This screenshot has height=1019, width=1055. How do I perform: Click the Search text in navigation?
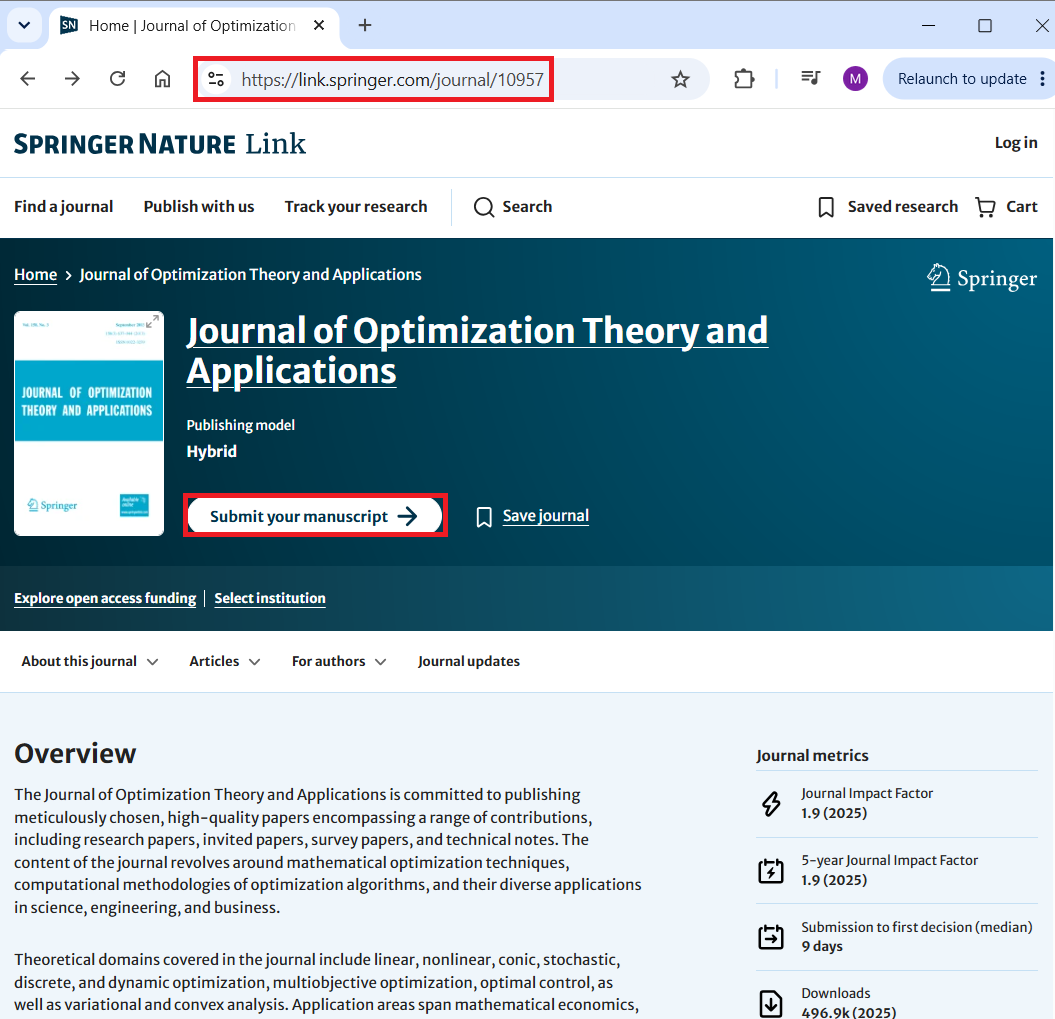(527, 207)
